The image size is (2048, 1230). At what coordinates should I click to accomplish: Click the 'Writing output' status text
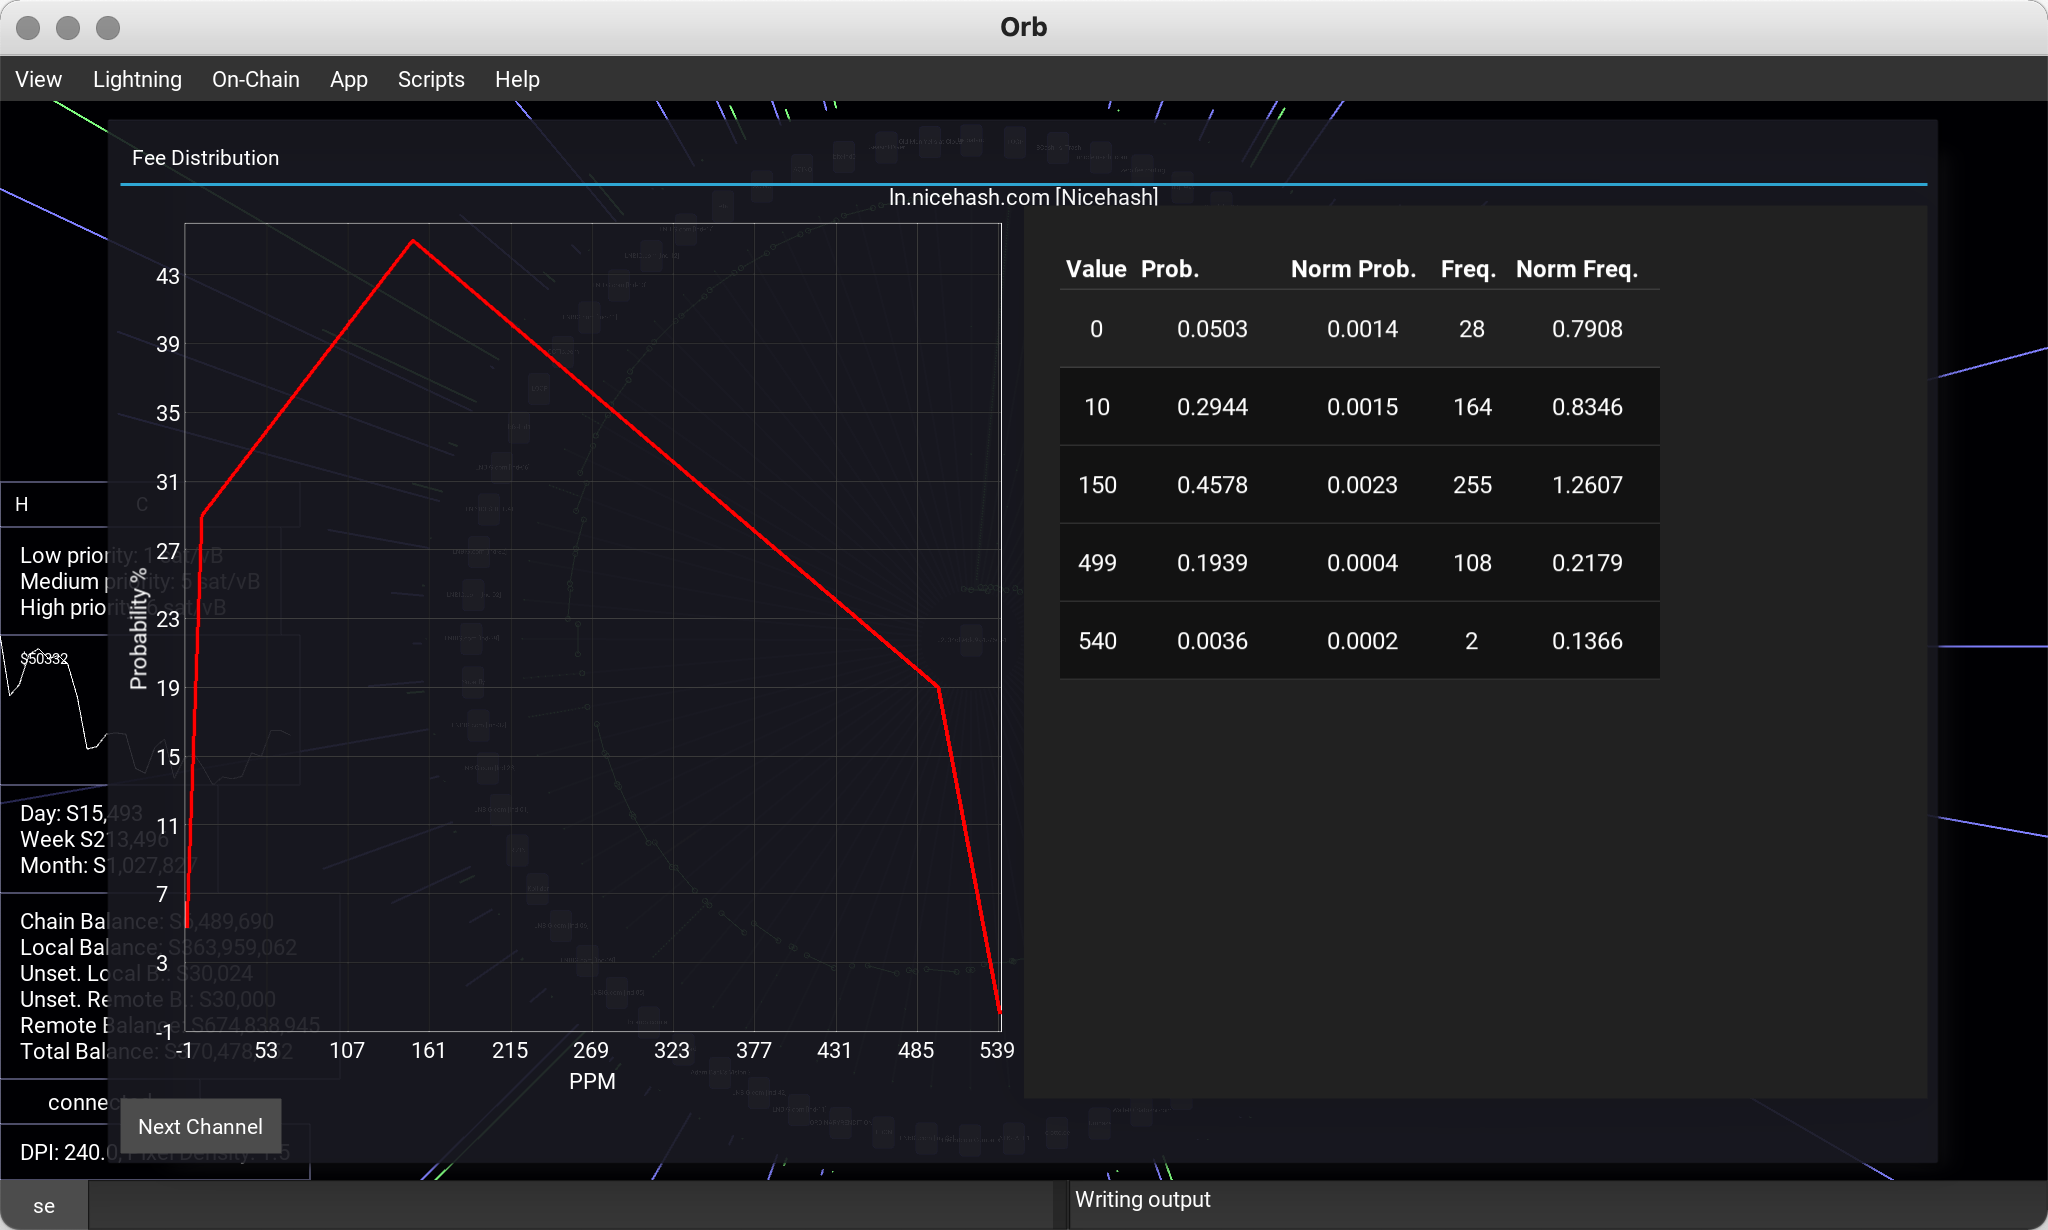pos(1142,1199)
